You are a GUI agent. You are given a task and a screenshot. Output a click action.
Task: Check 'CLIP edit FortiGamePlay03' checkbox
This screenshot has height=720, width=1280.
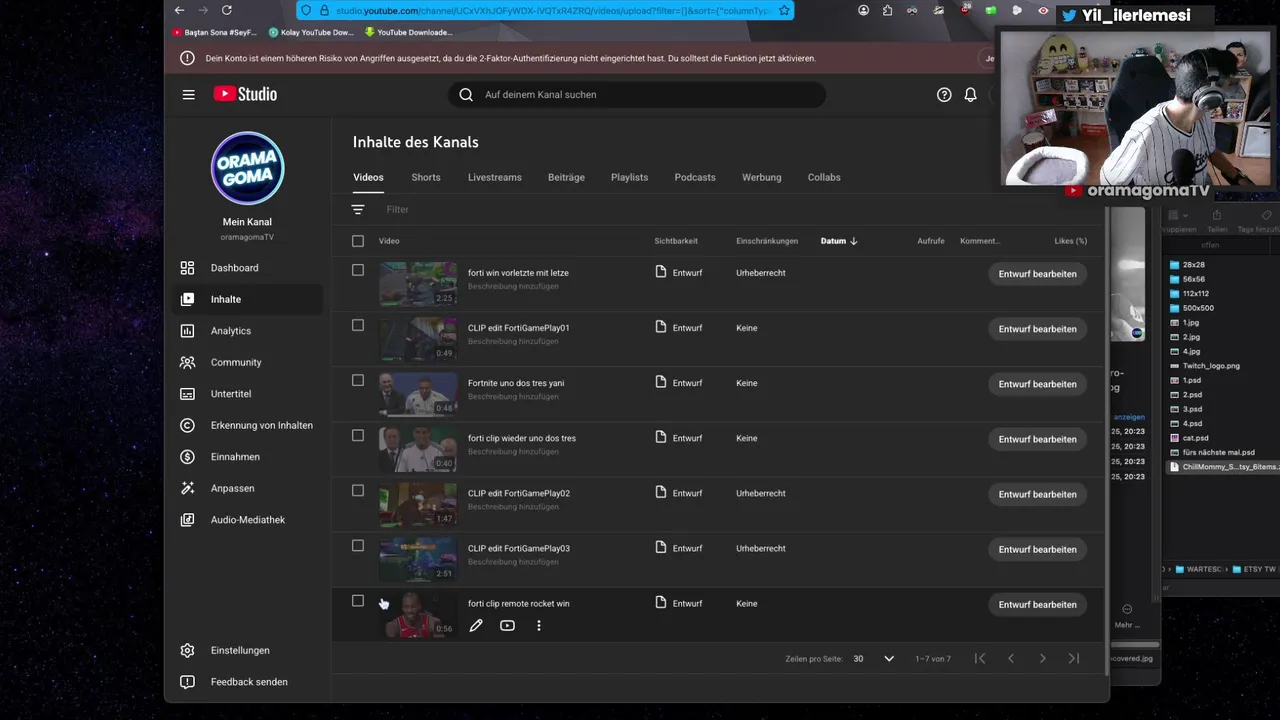tap(358, 545)
